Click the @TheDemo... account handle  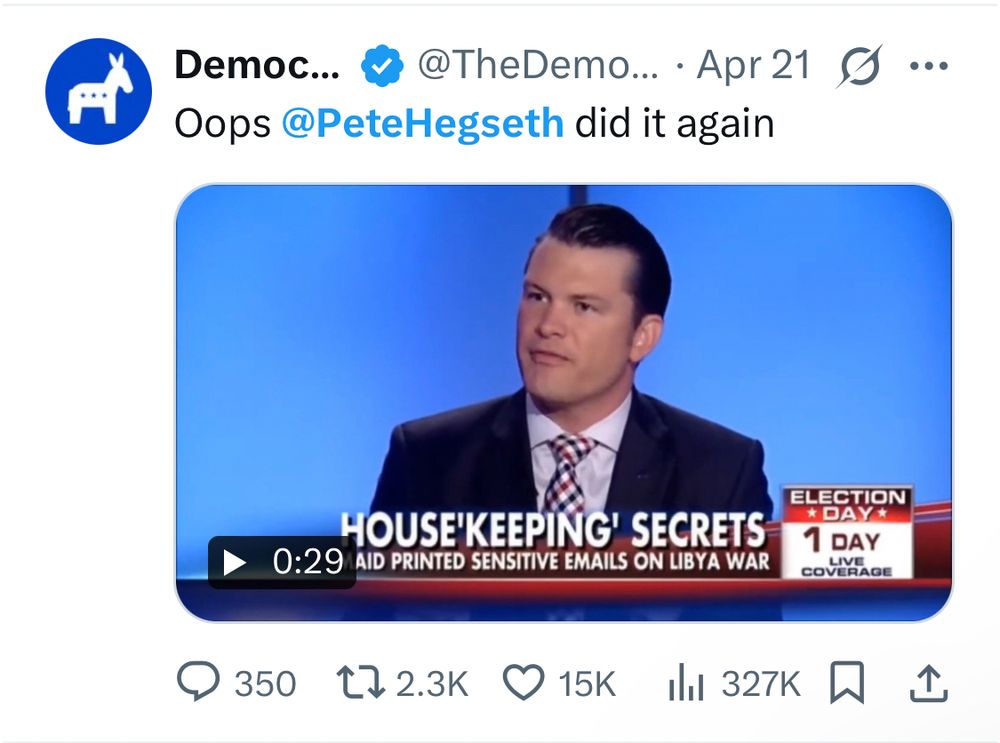pyautogui.click(x=537, y=67)
